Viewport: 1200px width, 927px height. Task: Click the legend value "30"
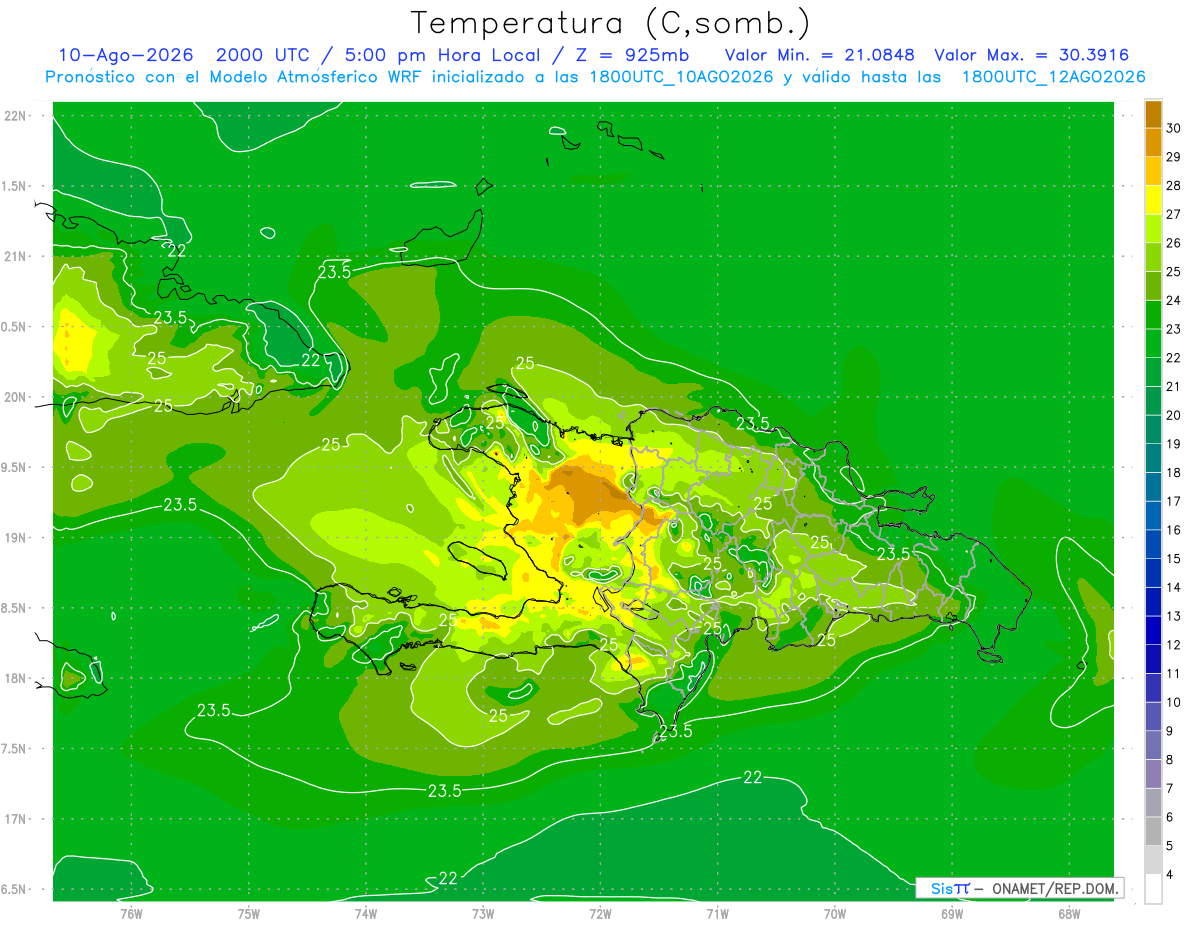click(1174, 128)
